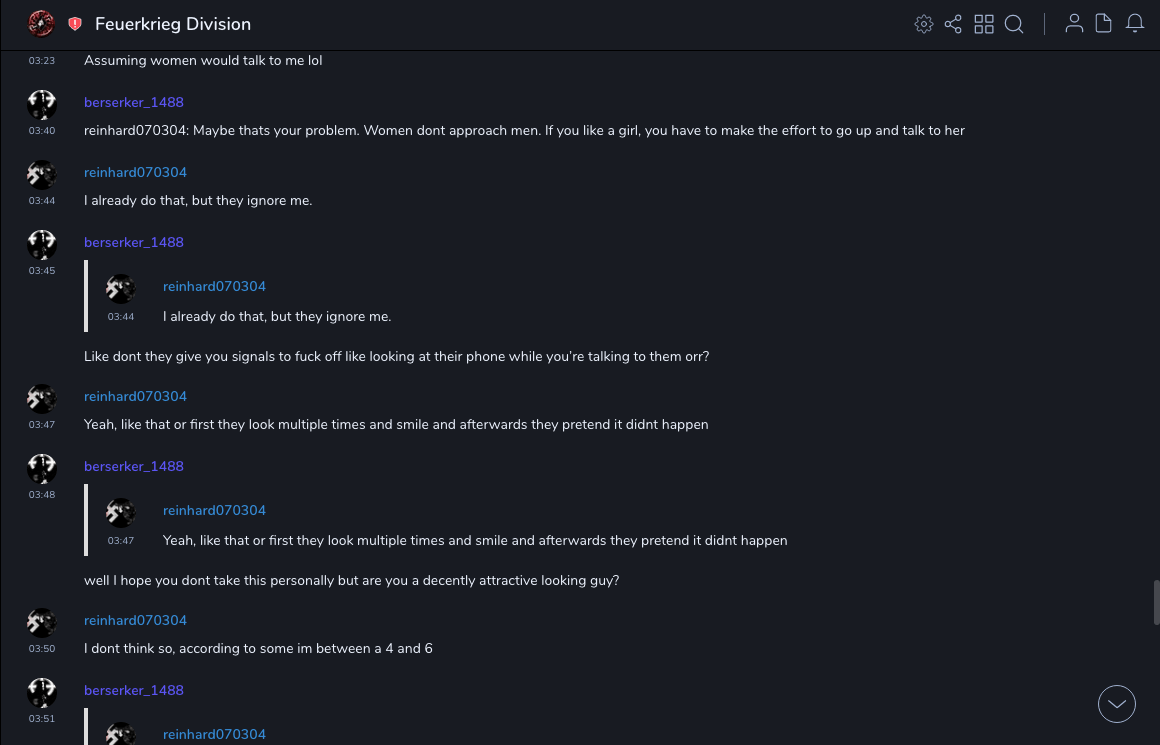The image size is (1160, 745).
Task: Open the user profile icon
Action: pos(1074,24)
